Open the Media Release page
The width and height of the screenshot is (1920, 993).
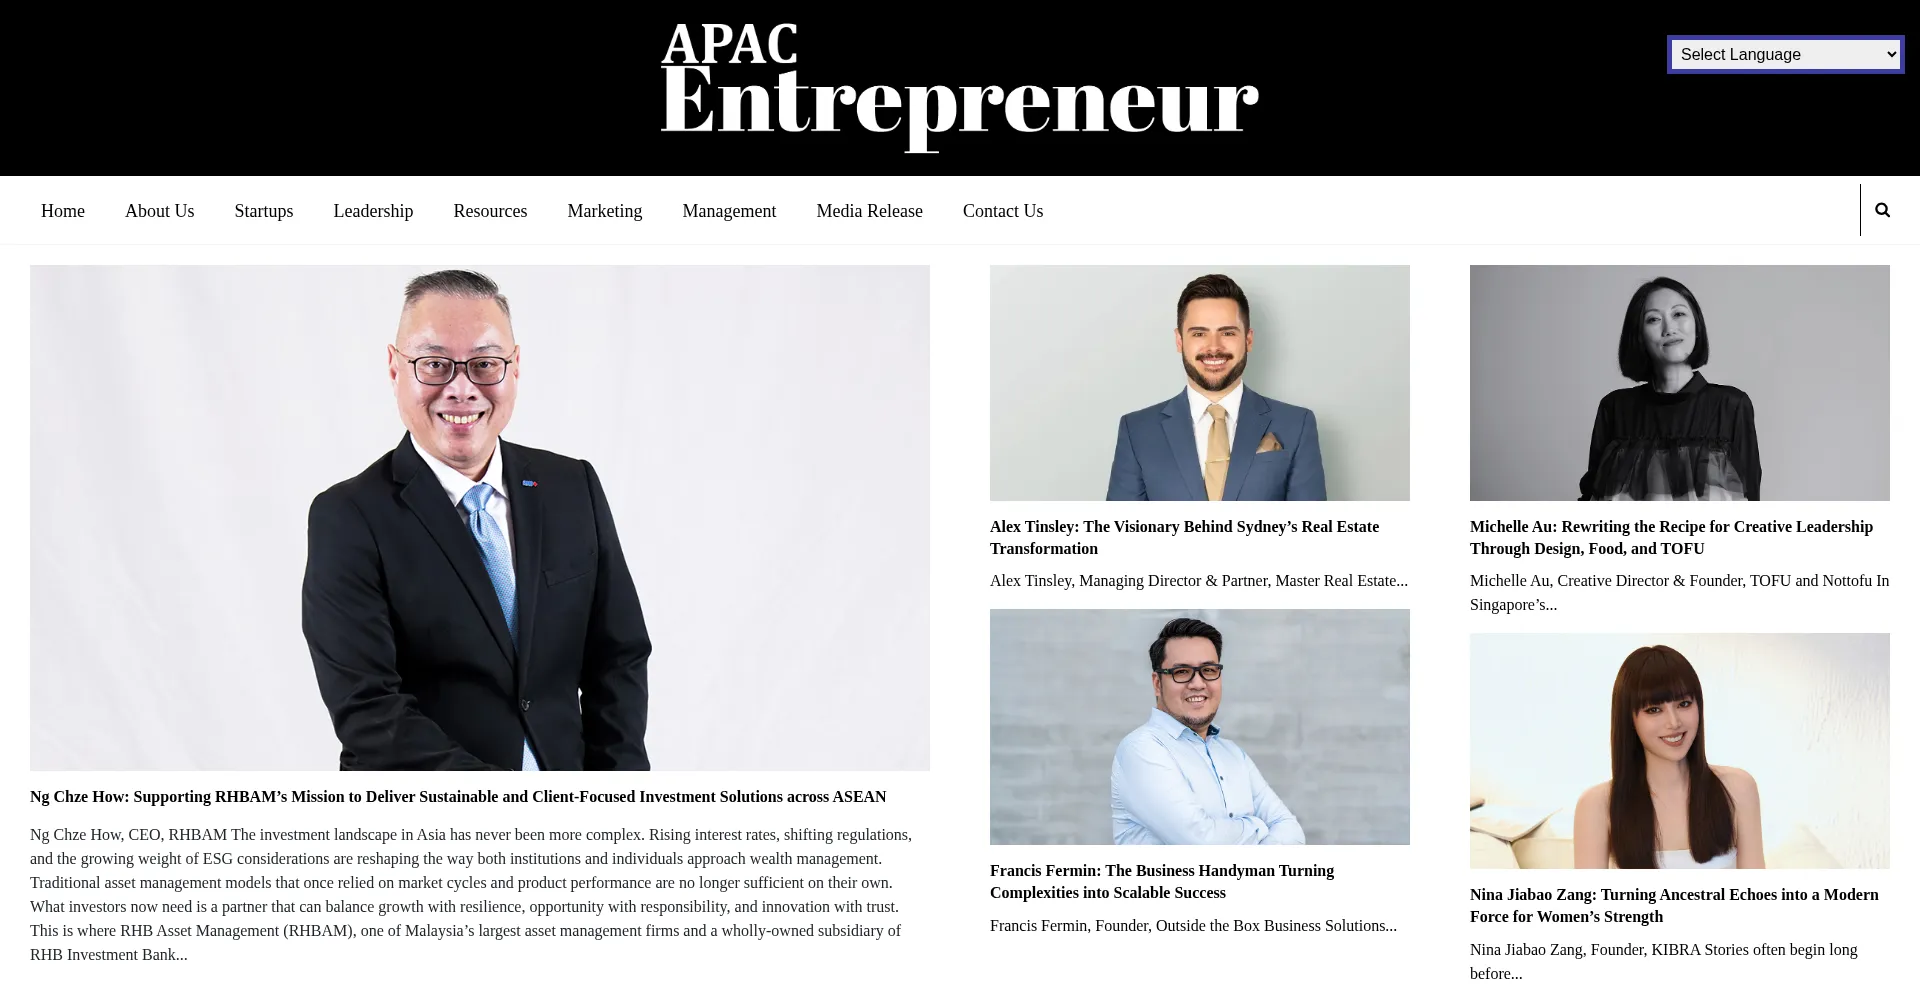tap(869, 211)
